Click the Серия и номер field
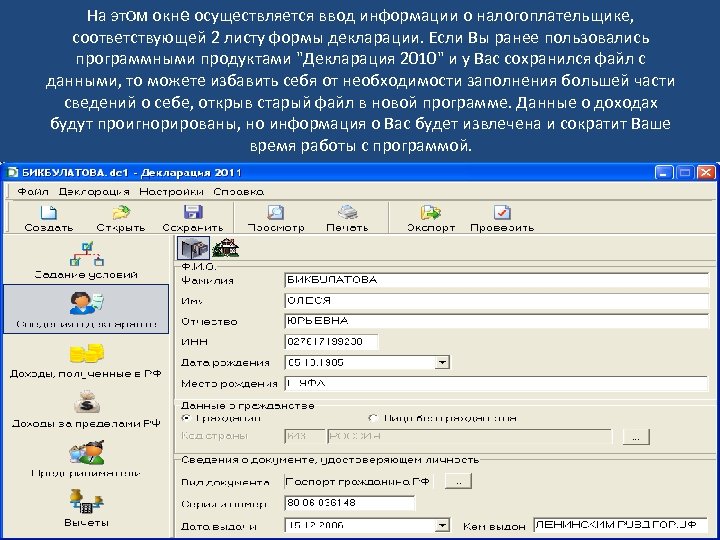Image resolution: width=720 pixels, height=540 pixels. click(349, 503)
